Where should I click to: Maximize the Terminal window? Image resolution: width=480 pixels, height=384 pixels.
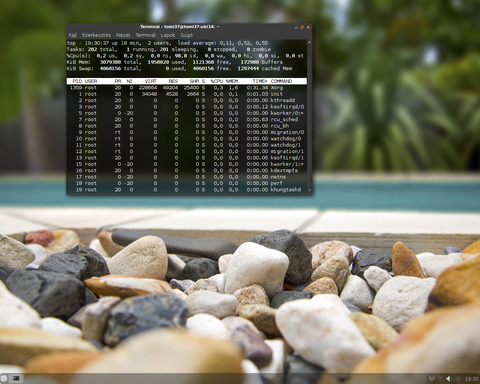[x=302, y=27]
